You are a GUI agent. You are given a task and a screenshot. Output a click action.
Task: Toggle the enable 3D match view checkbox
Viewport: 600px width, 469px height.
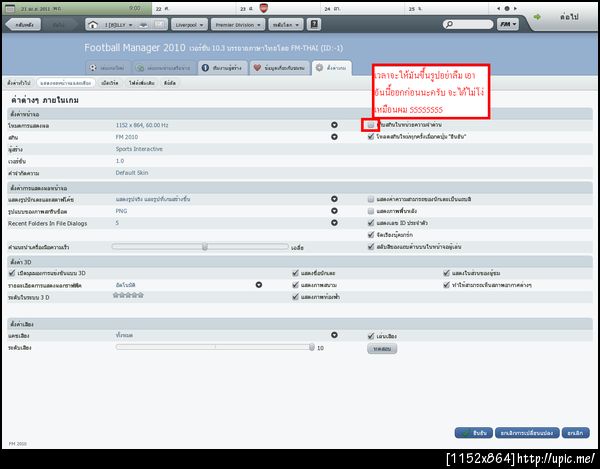click(12, 273)
